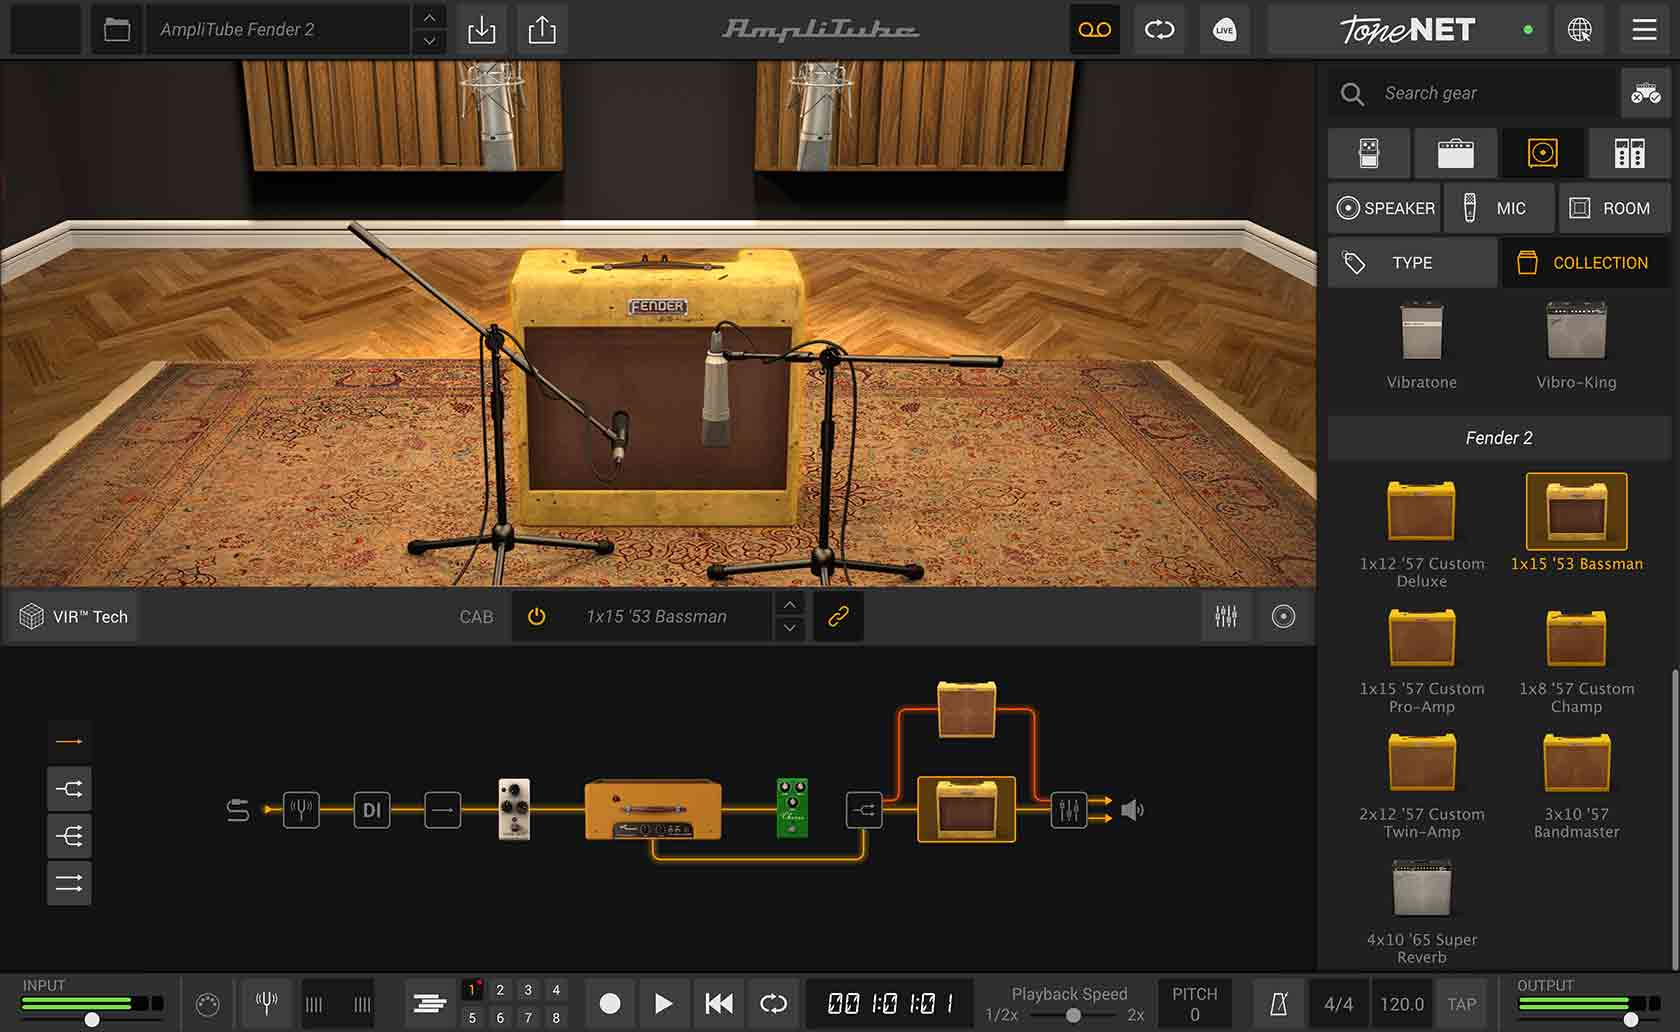Select the tuner block in signal chain
1680x1032 pixels.
(301, 810)
